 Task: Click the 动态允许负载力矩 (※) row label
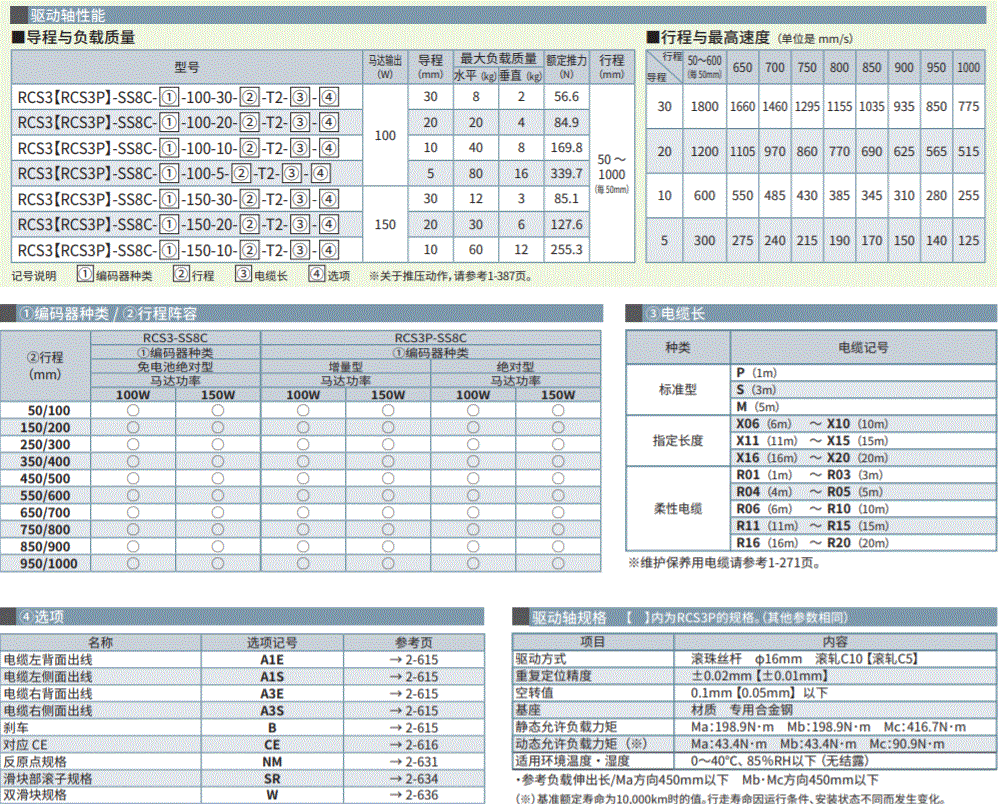[581, 744]
